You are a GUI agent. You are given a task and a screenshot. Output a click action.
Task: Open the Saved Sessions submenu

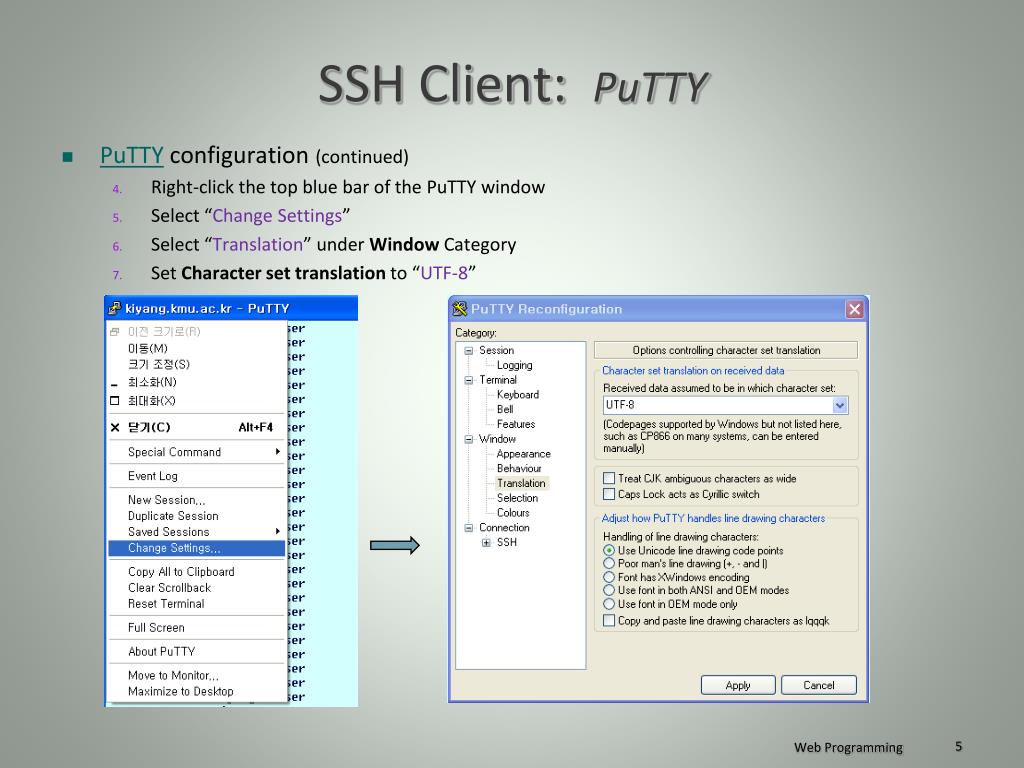pyautogui.click(x=197, y=532)
